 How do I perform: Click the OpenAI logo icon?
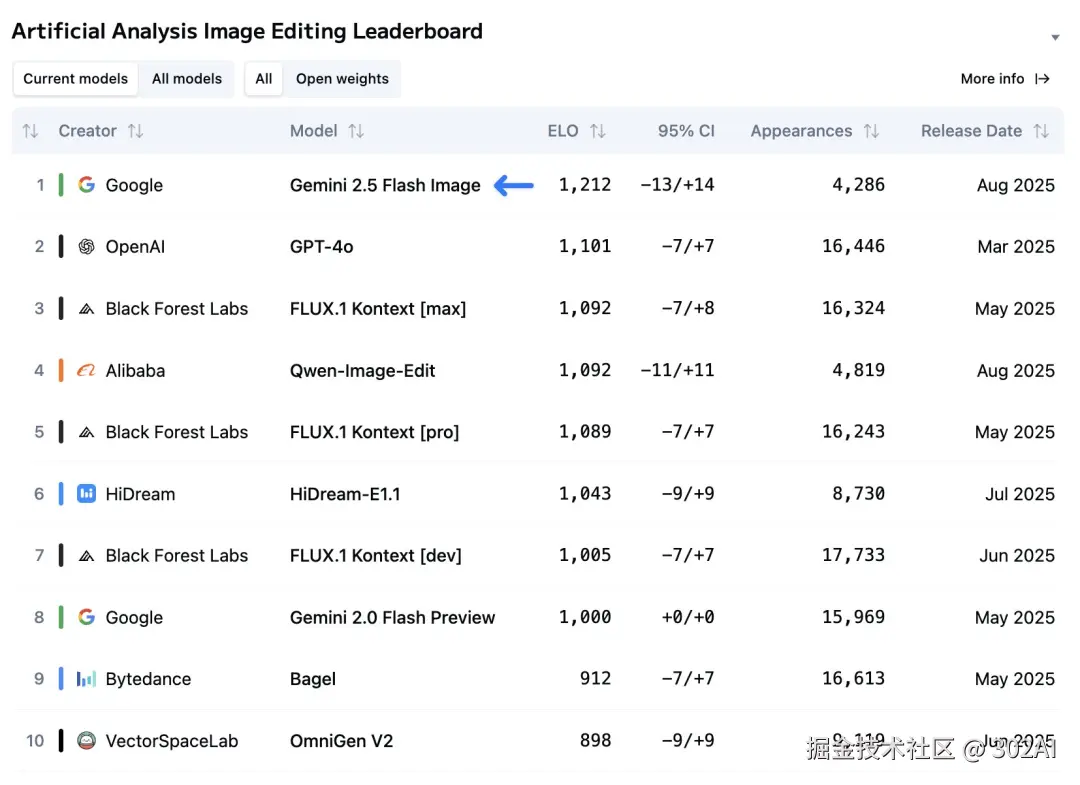point(86,247)
